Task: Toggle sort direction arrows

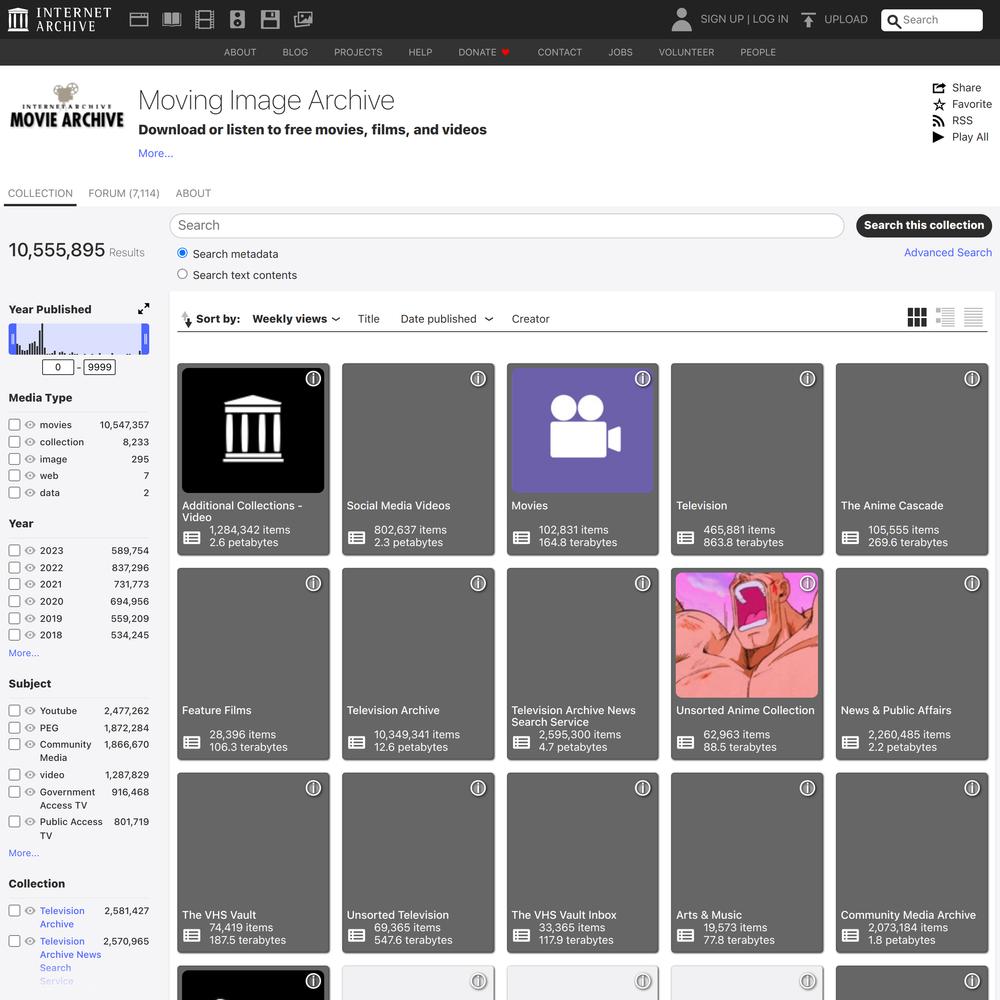Action: click(x=186, y=319)
